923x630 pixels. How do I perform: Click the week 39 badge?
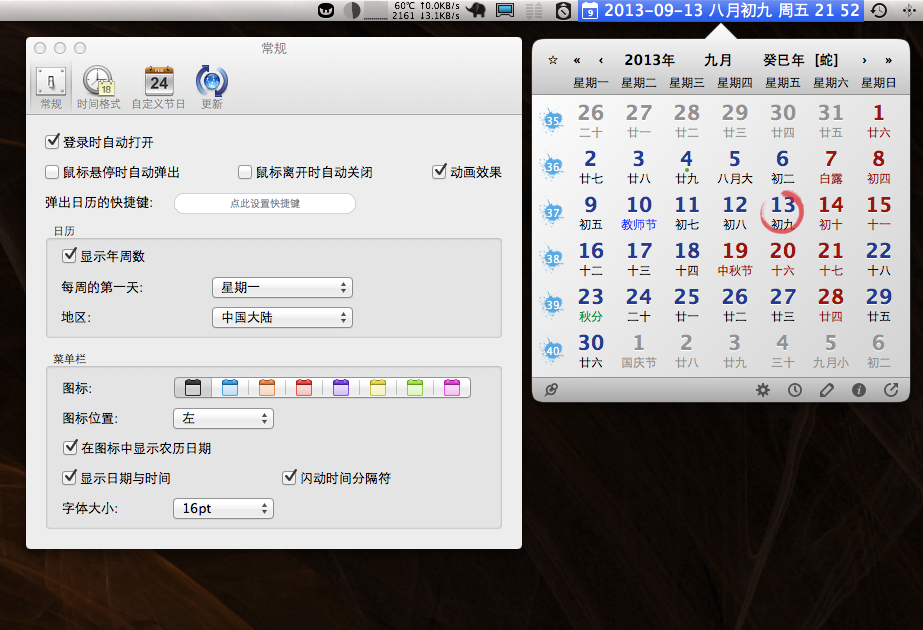[x=552, y=304]
